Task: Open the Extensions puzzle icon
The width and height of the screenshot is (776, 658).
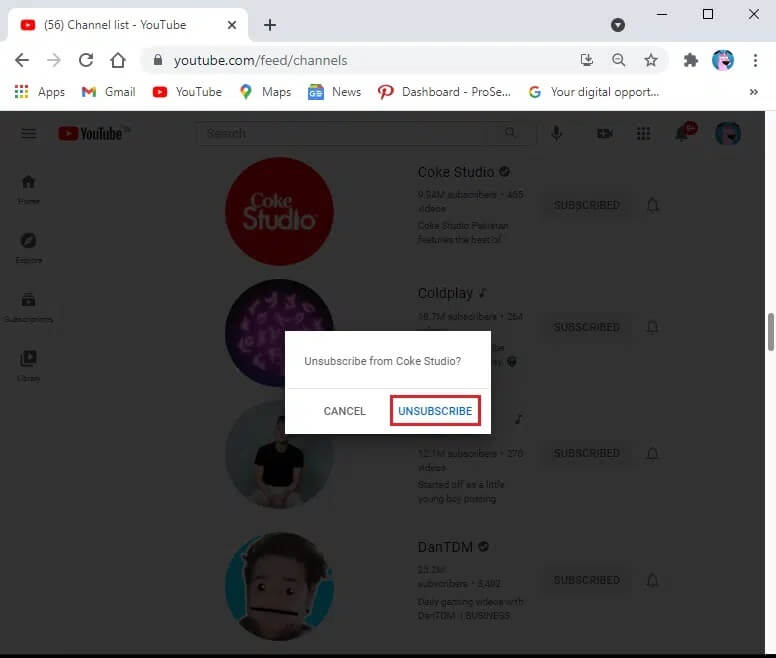Action: tap(690, 60)
